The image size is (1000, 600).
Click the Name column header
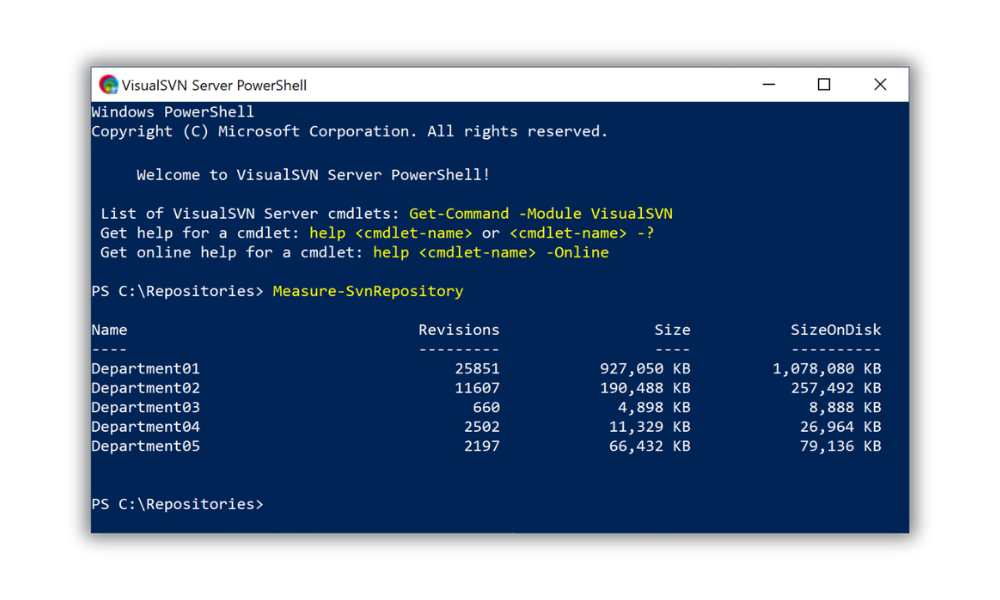[x=109, y=329]
